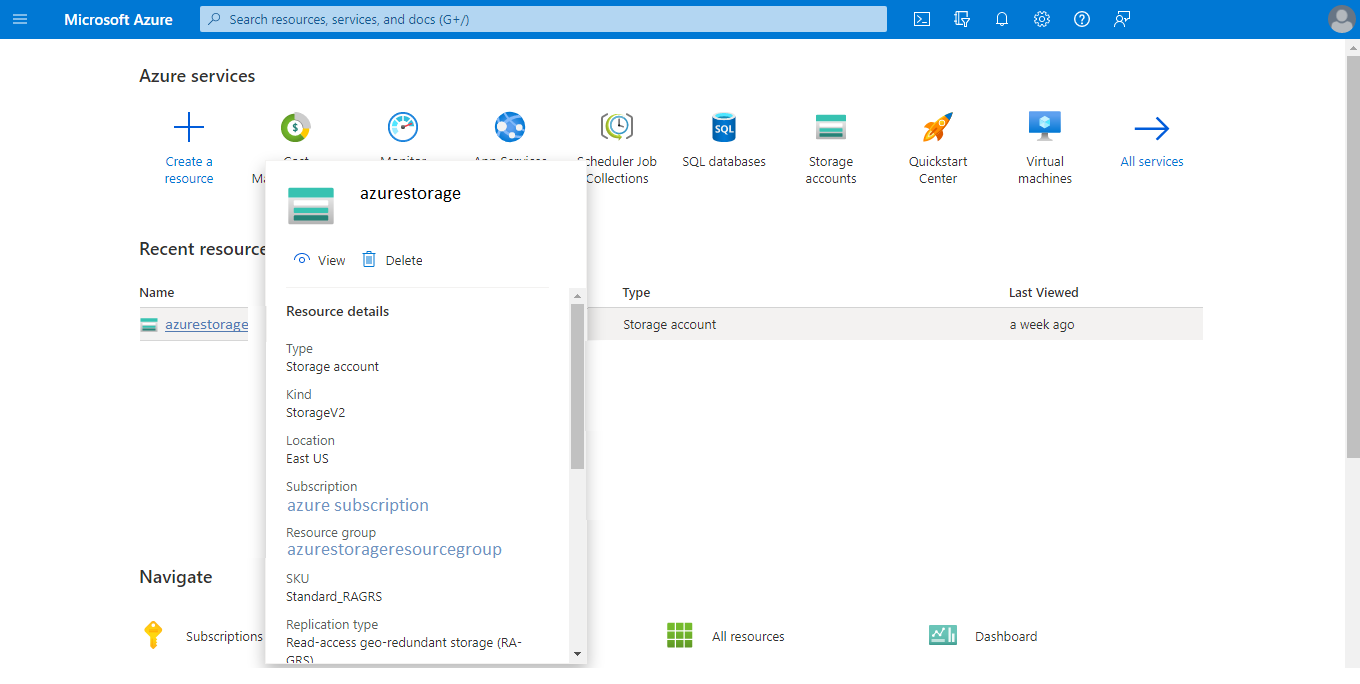Click the Last Viewed column header
The image size is (1360, 684).
1043,292
